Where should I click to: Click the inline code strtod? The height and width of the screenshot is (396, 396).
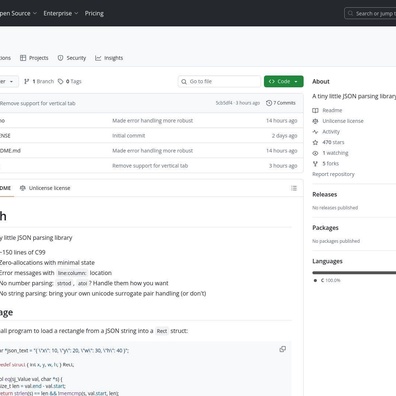pos(64,283)
